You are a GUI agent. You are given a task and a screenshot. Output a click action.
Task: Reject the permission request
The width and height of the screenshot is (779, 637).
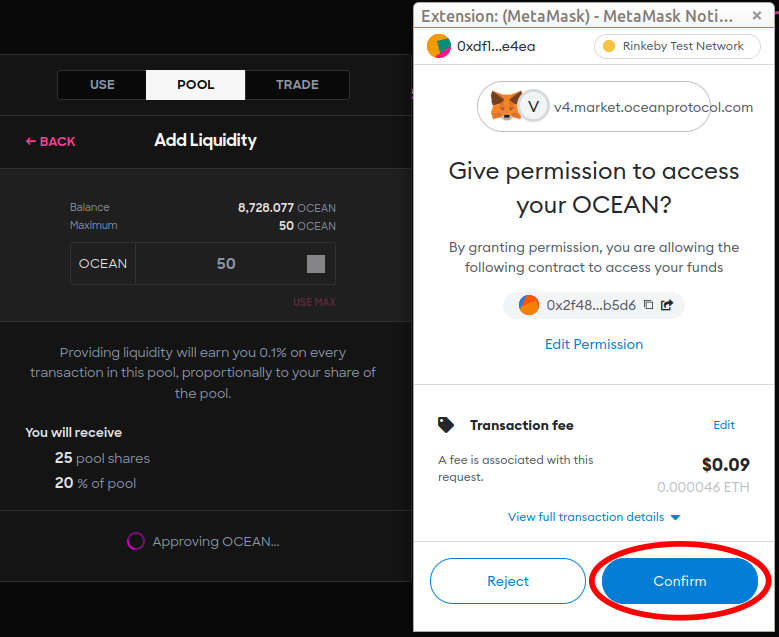tap(508, 581)
